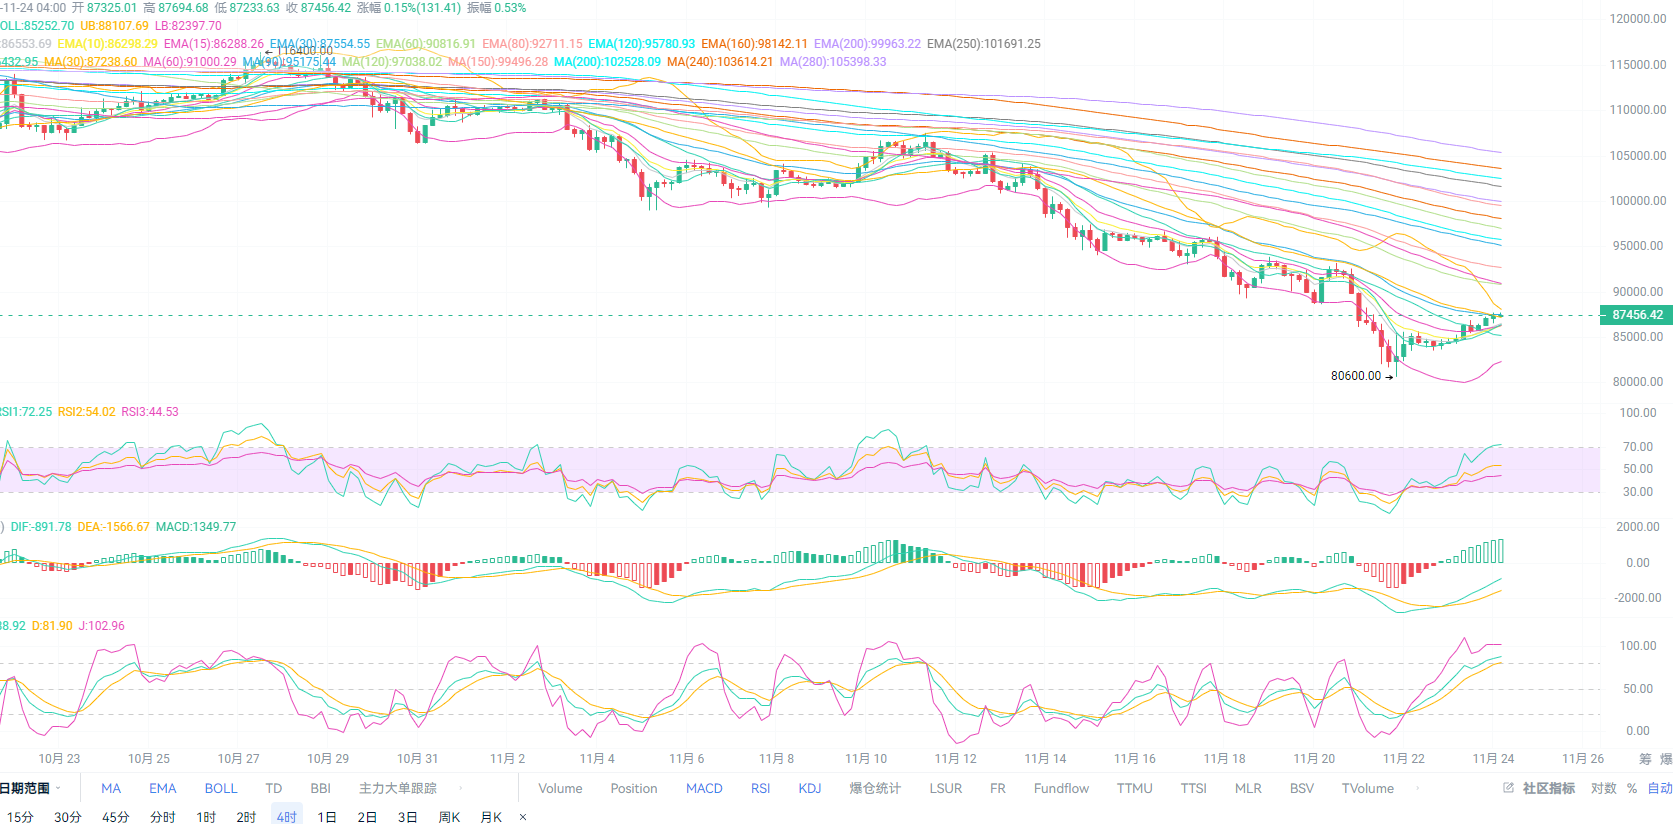The image size is (1673, 824).
Task: Enable the Volume indicator
Action: pos(560,788)
